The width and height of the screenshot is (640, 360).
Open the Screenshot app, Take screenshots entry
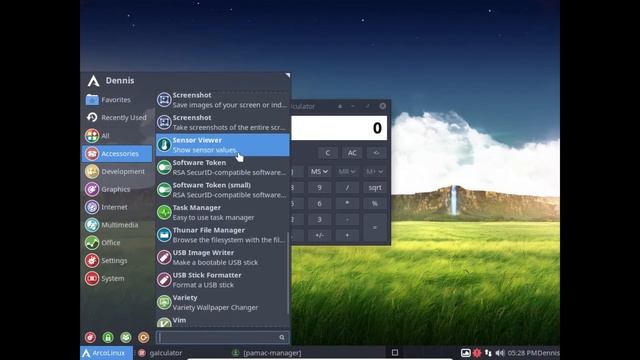[222, 122]
